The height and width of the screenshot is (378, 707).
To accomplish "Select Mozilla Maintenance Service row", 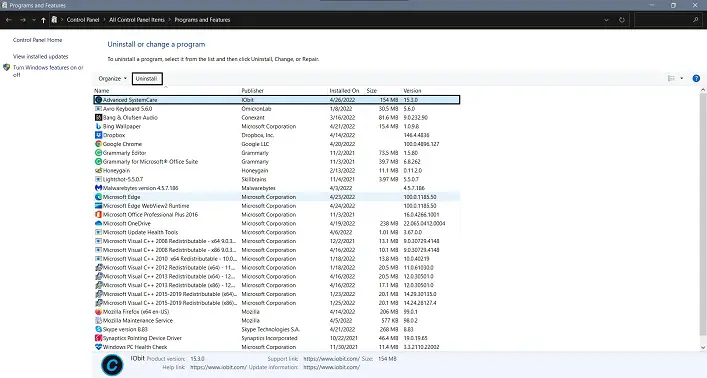I will pos(276,321).
